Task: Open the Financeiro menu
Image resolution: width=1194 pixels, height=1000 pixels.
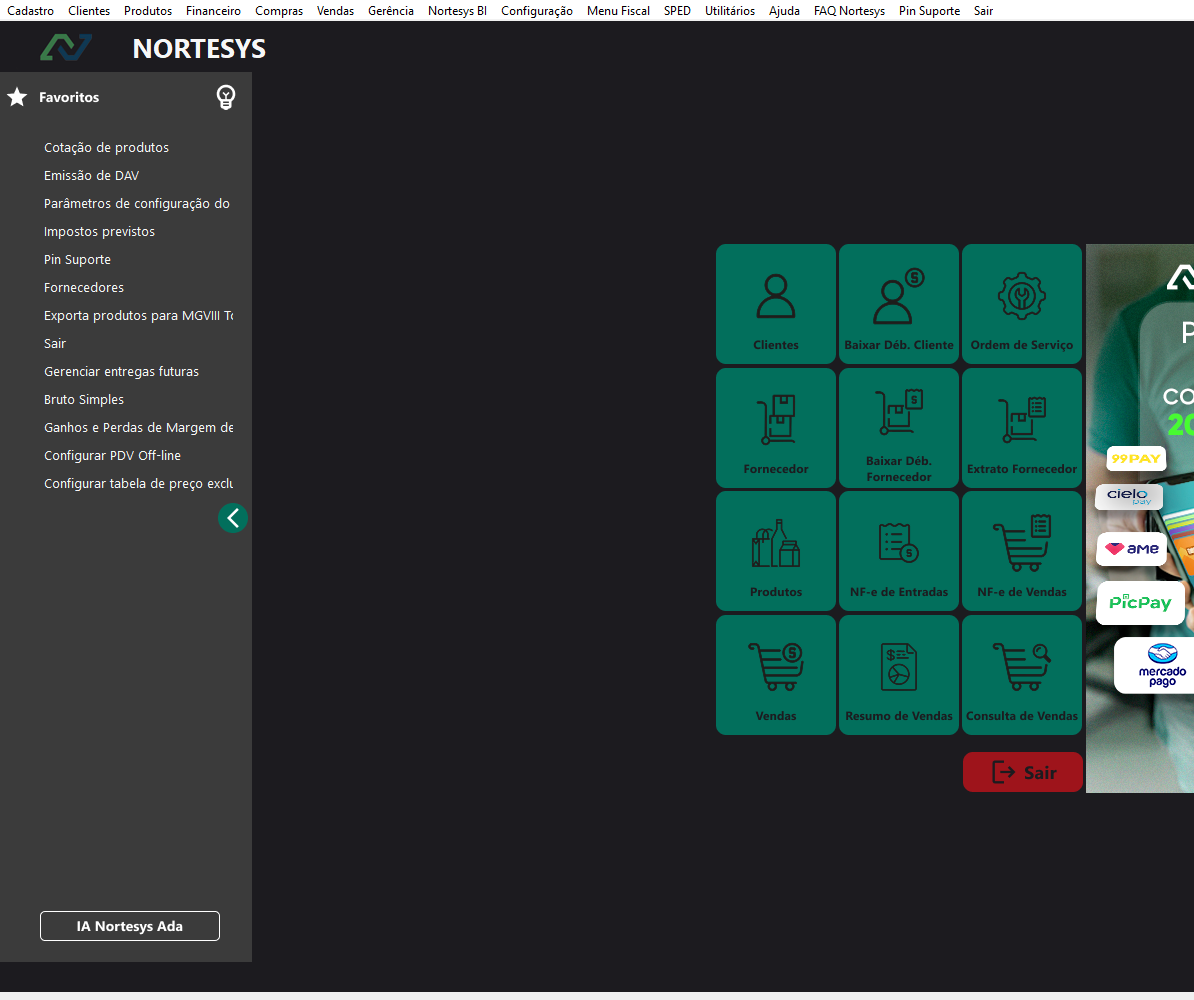Action: point(213,11)
